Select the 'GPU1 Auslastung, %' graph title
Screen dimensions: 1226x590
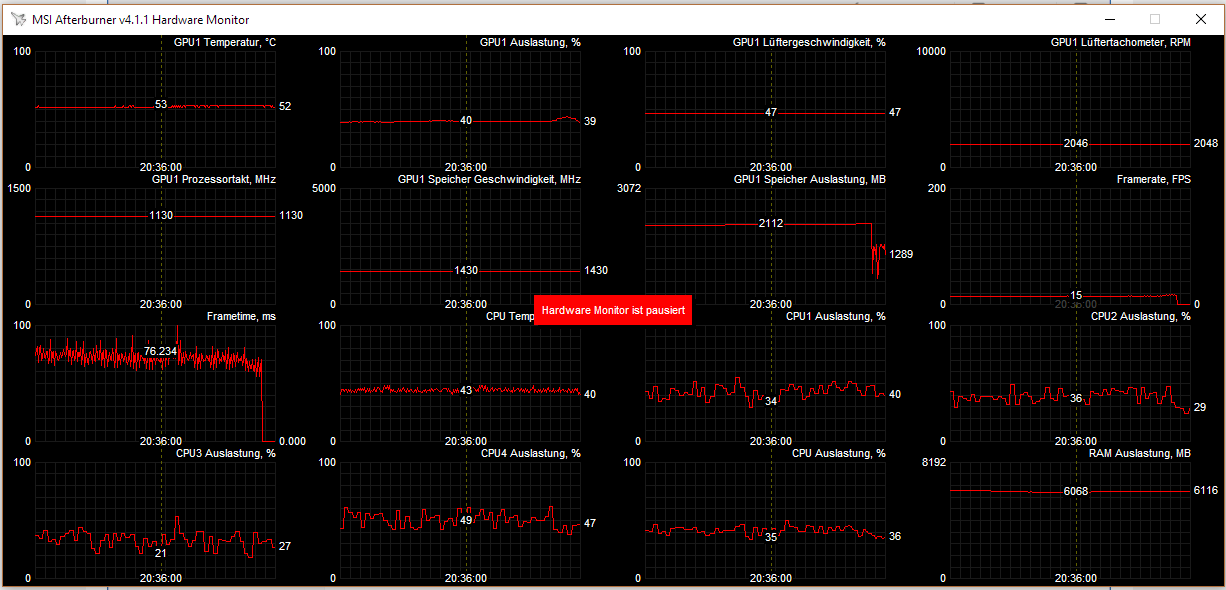click(x=530, y=43)
